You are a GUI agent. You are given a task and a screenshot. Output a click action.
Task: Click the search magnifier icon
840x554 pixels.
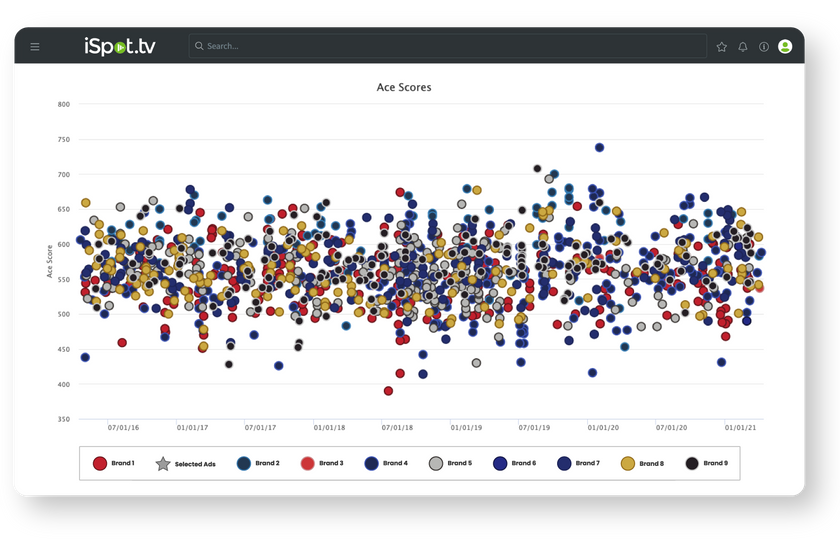coord(199,46)
